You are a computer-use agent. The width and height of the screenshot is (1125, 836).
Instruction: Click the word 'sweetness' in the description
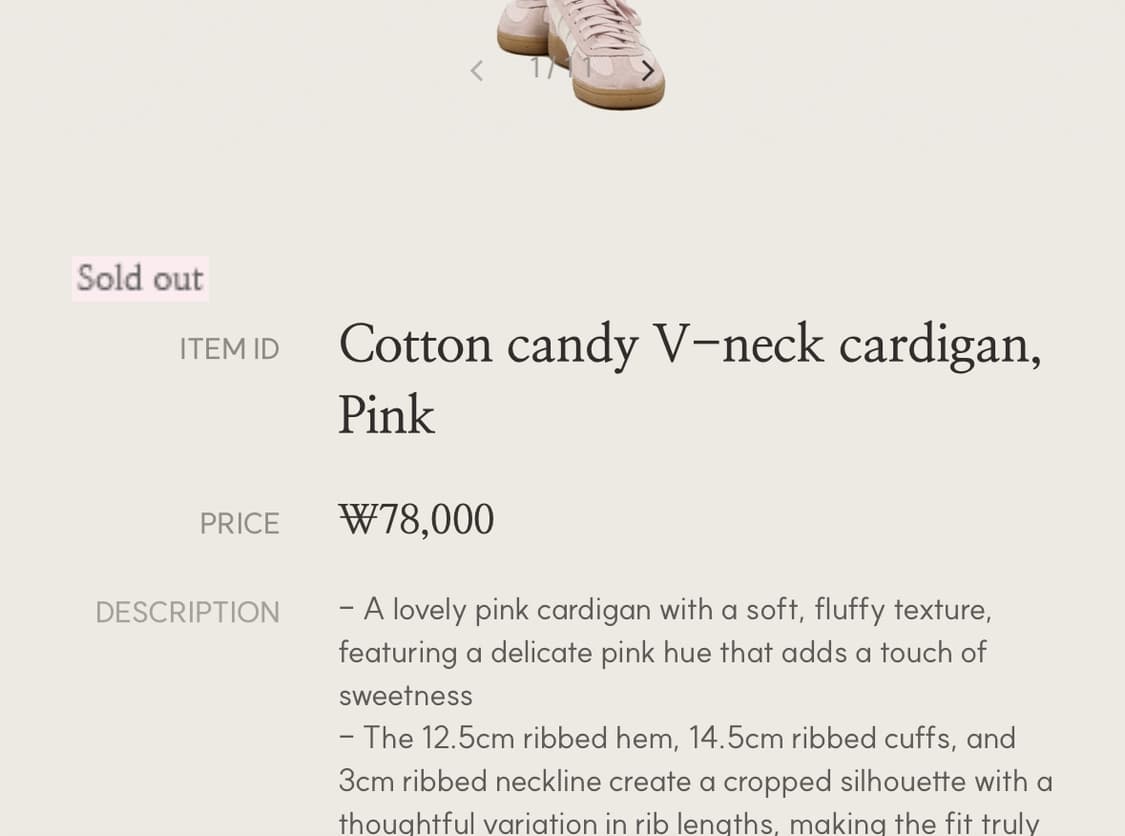[x=405, y=695]
